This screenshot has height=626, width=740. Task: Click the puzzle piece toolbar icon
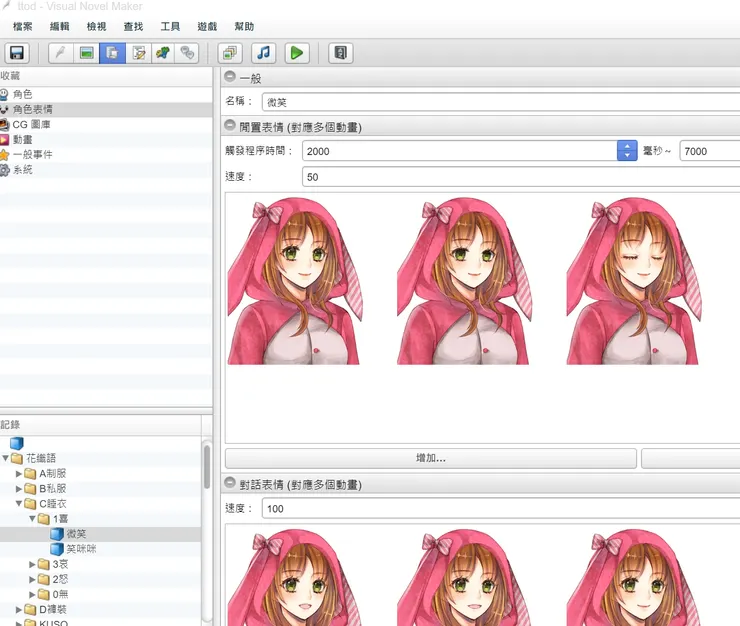[162, 53]
